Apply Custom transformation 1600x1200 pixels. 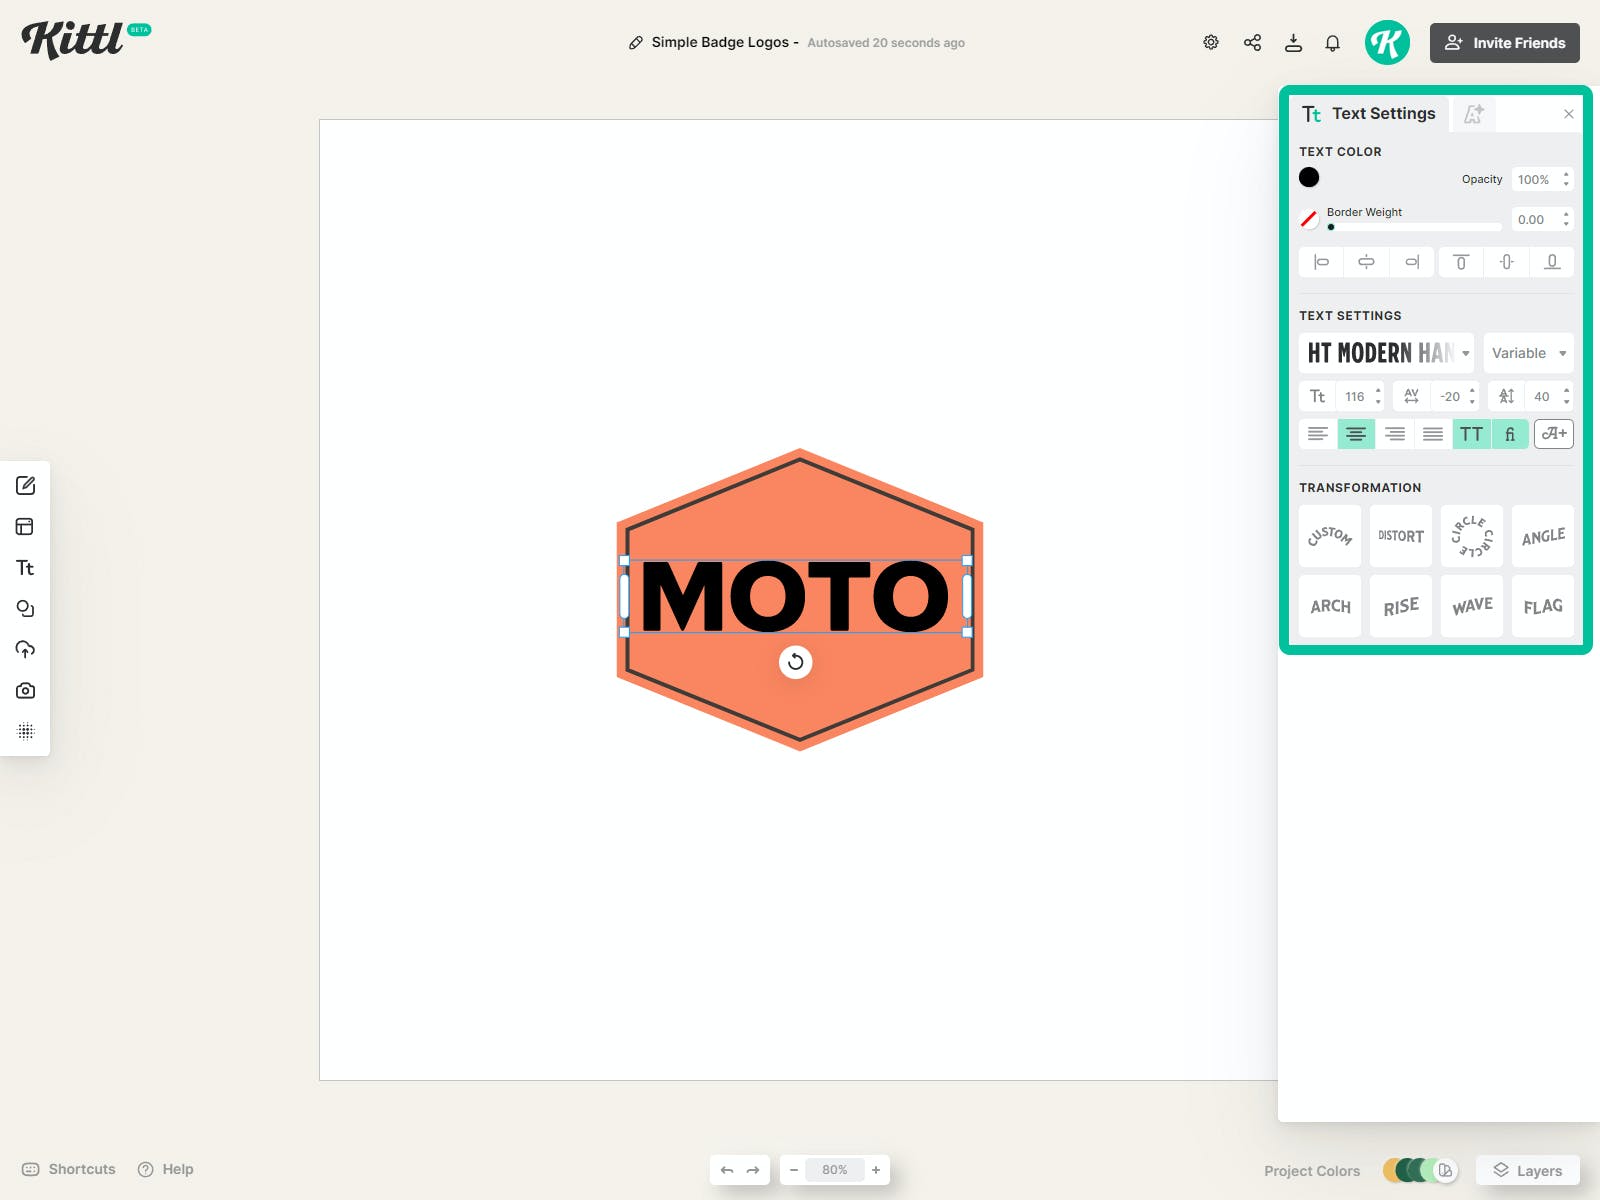1330,536
